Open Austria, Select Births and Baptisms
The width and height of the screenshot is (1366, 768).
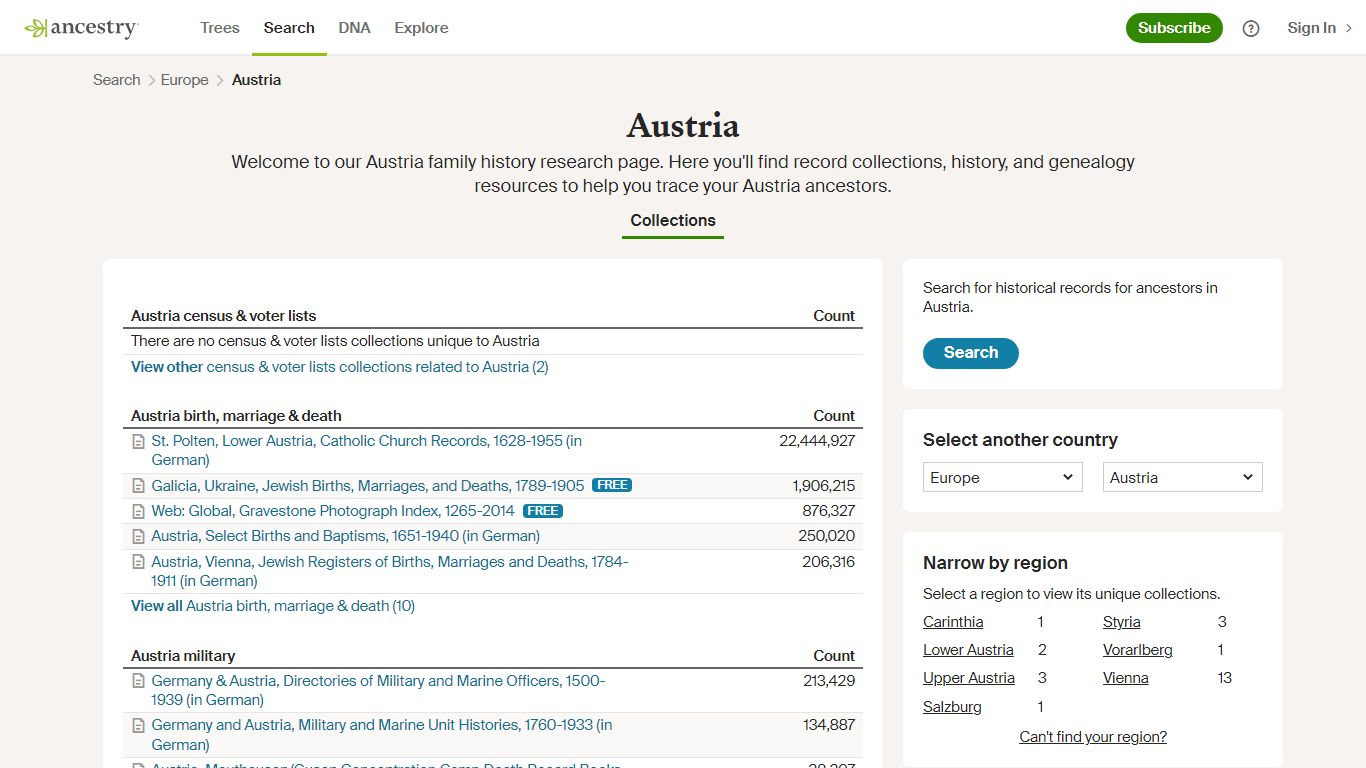346,536
